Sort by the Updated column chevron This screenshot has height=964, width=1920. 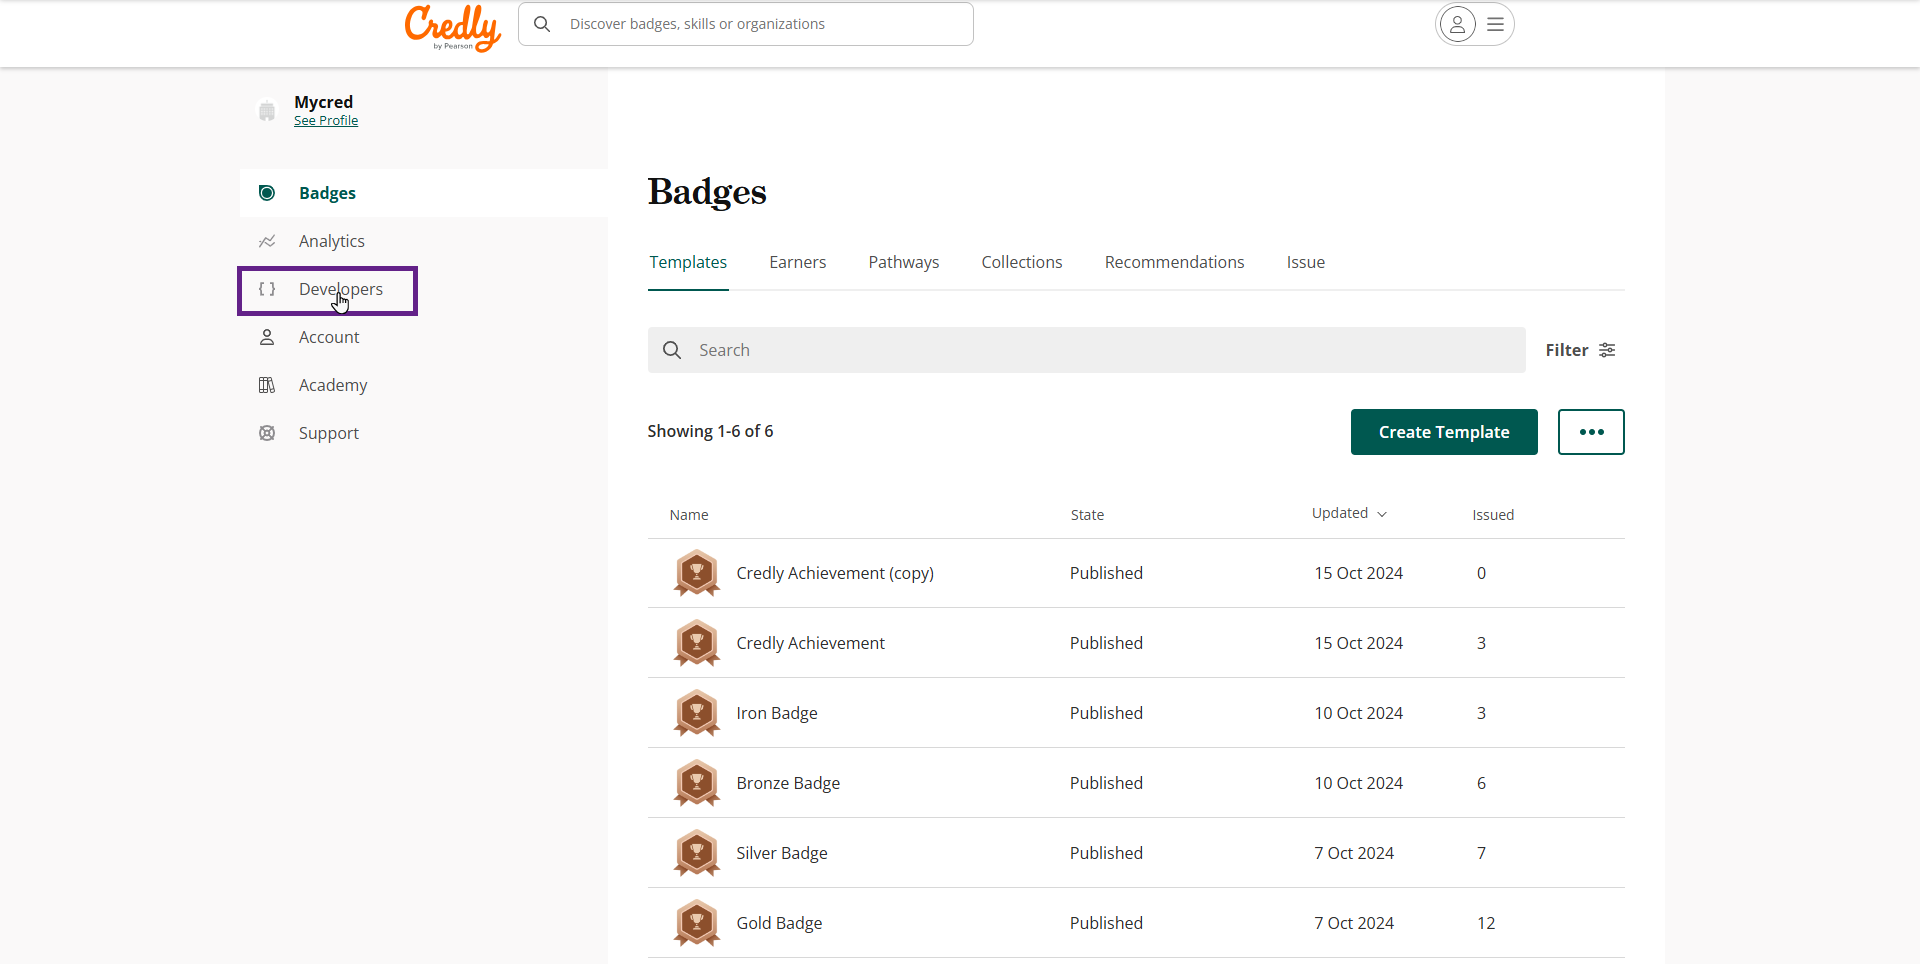1382,514
